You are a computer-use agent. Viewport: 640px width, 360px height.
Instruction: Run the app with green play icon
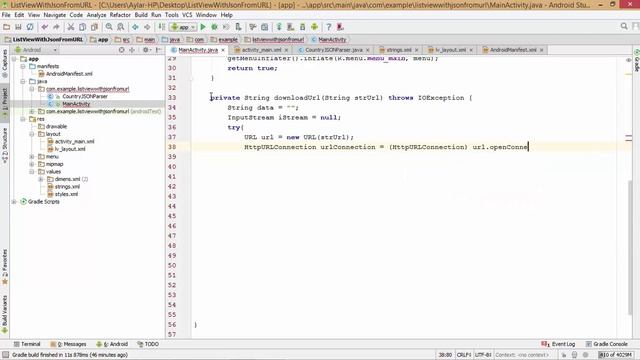[203, 27]
